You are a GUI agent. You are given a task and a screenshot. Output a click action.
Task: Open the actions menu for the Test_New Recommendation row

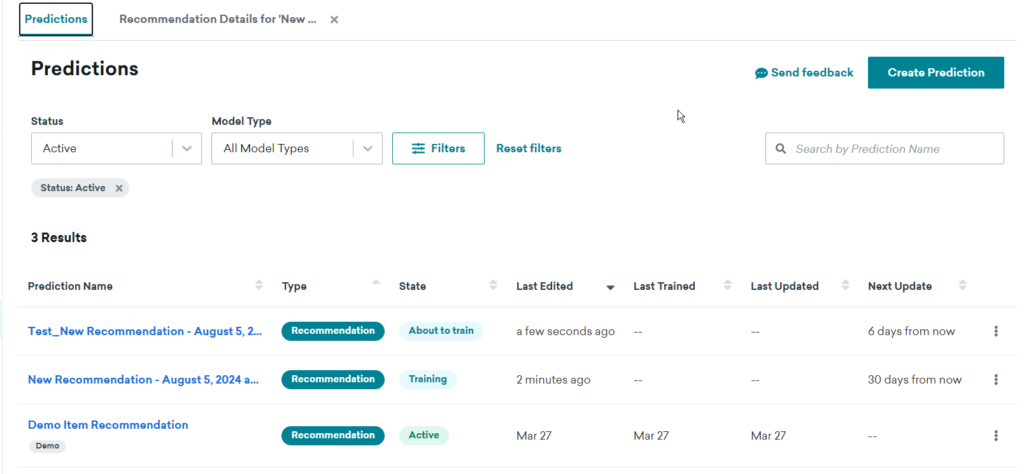click(995, 331)
